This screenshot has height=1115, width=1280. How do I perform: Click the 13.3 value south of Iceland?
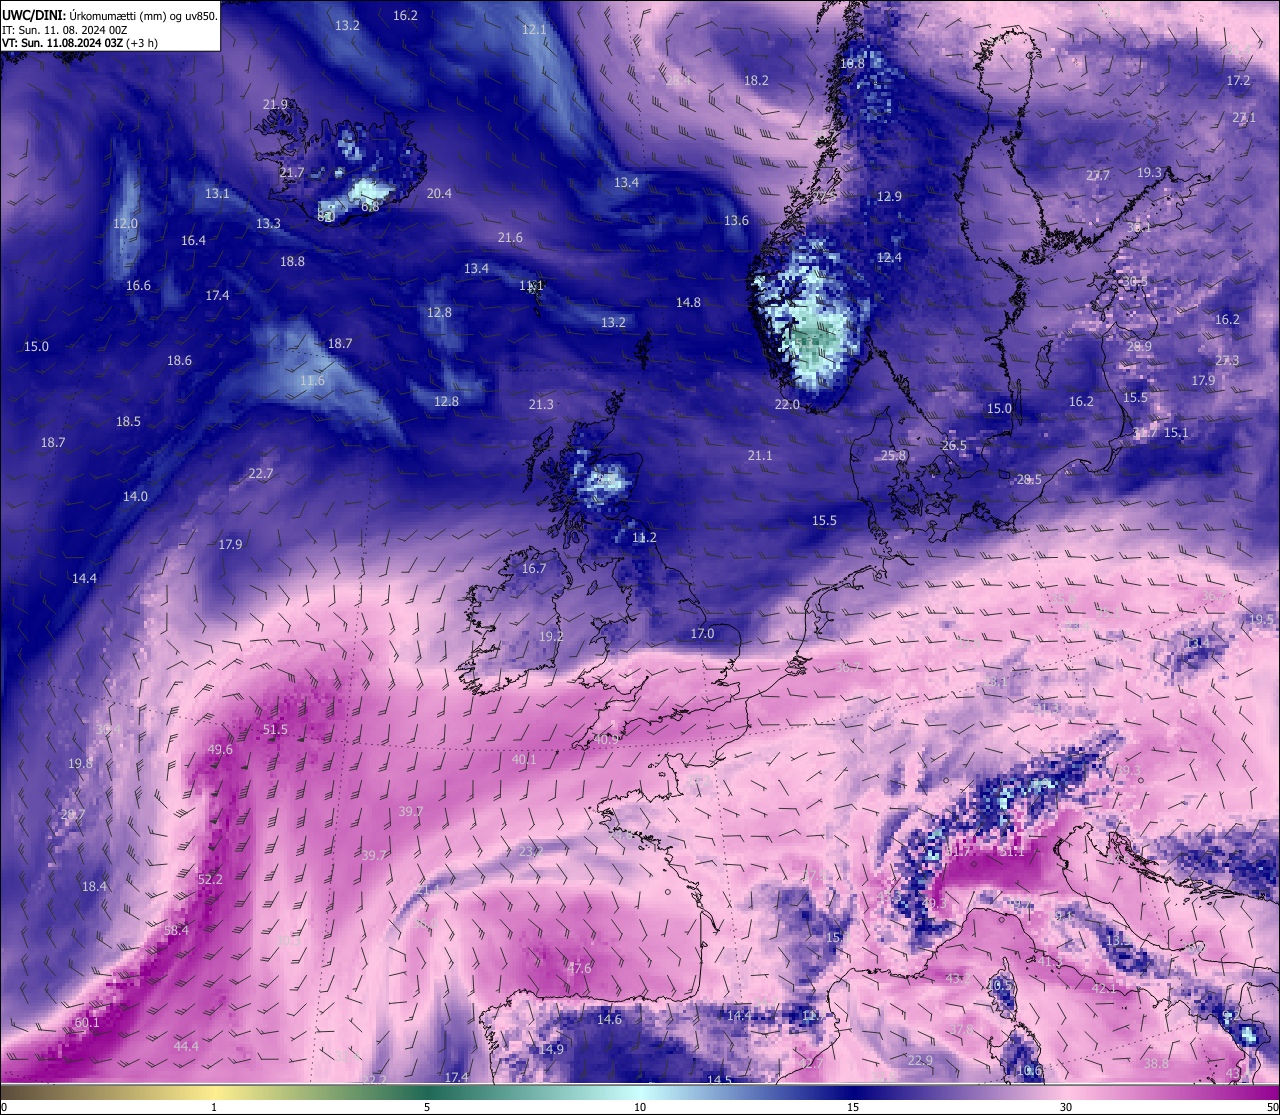pyautogui.click(x=268, y=223)
